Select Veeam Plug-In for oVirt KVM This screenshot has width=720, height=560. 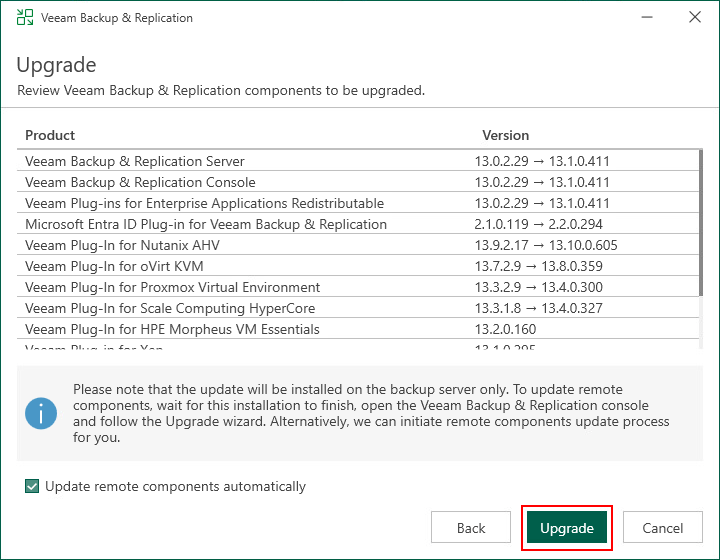click(x=358, y=266)
